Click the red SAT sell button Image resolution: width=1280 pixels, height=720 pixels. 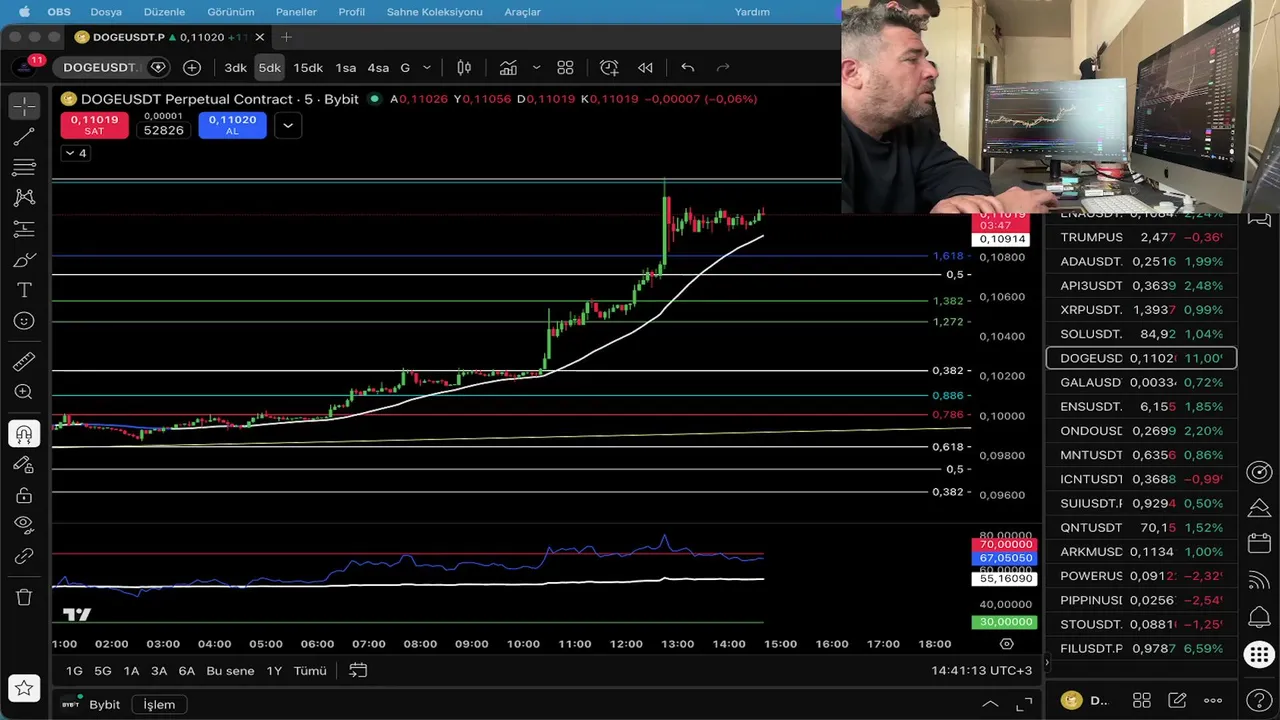(94, 125)
